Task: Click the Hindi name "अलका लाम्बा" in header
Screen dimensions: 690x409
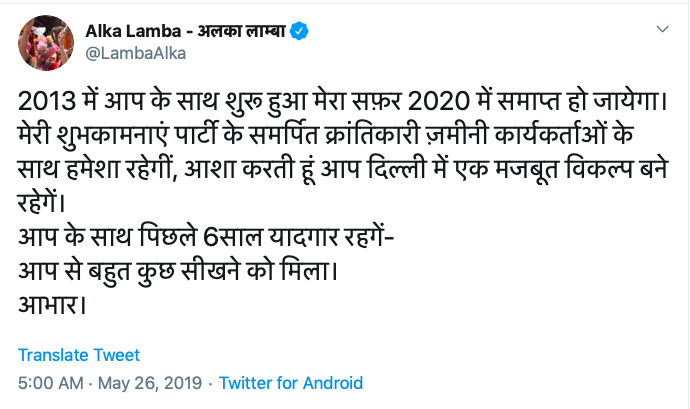Action: (x=238, y=31)
